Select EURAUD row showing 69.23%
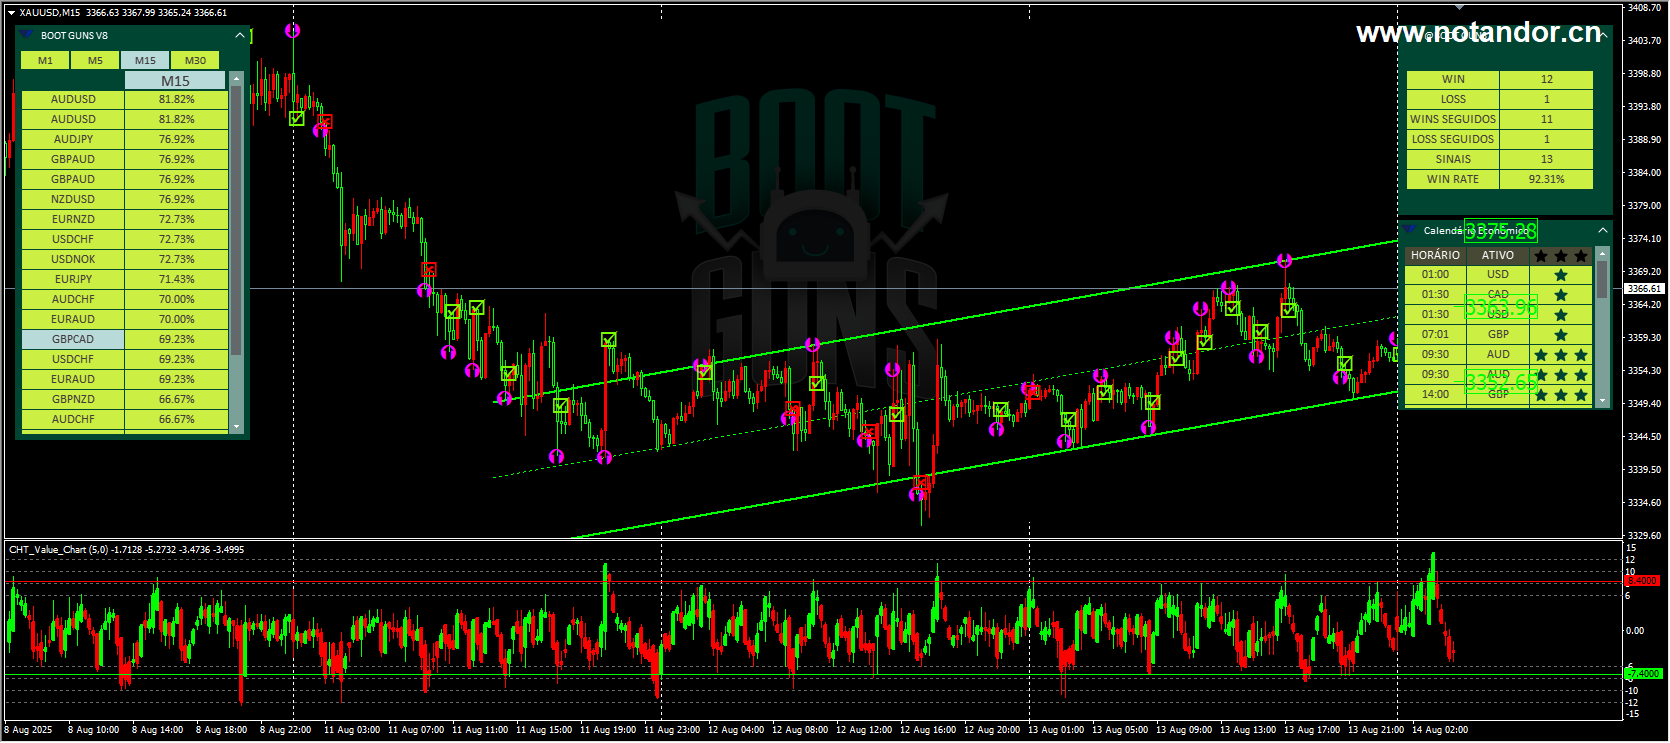1670x743 pixels. coord(125,379)
